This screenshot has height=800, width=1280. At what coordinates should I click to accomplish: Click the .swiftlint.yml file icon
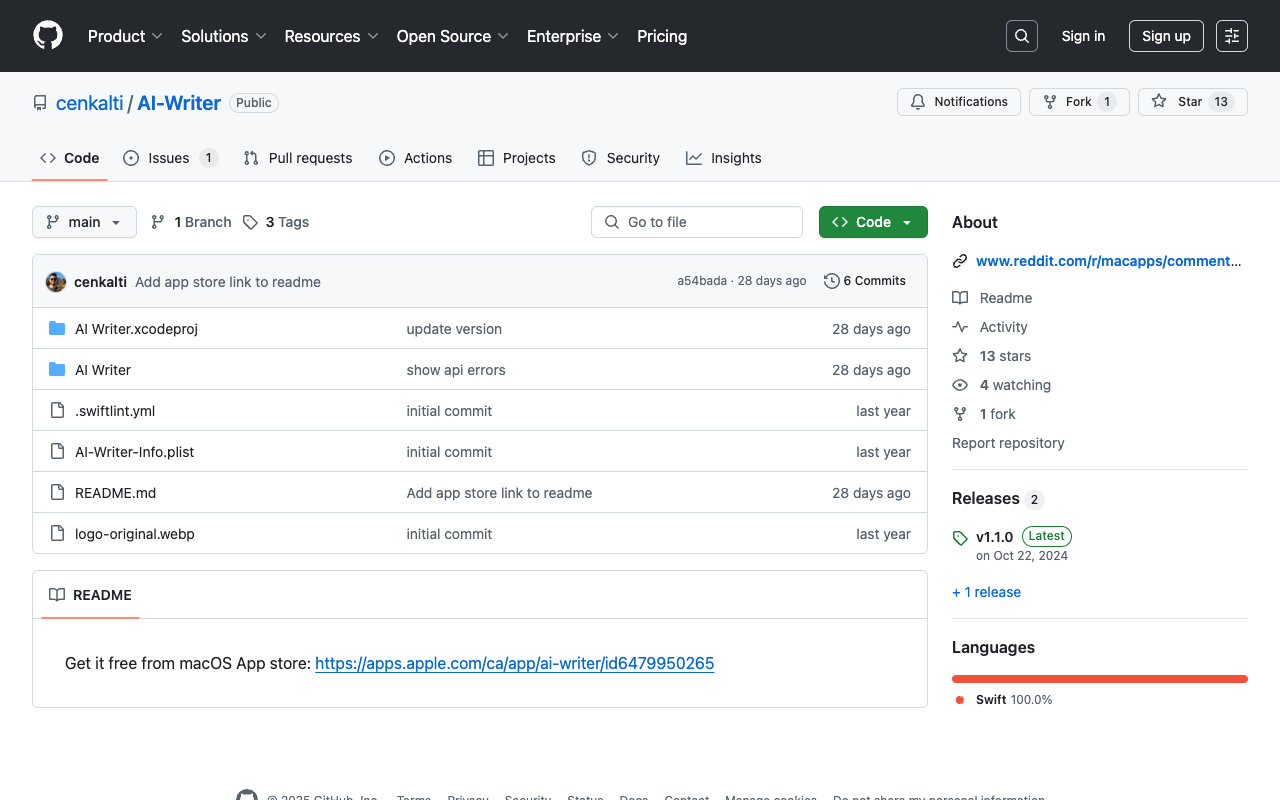[57, 410]
